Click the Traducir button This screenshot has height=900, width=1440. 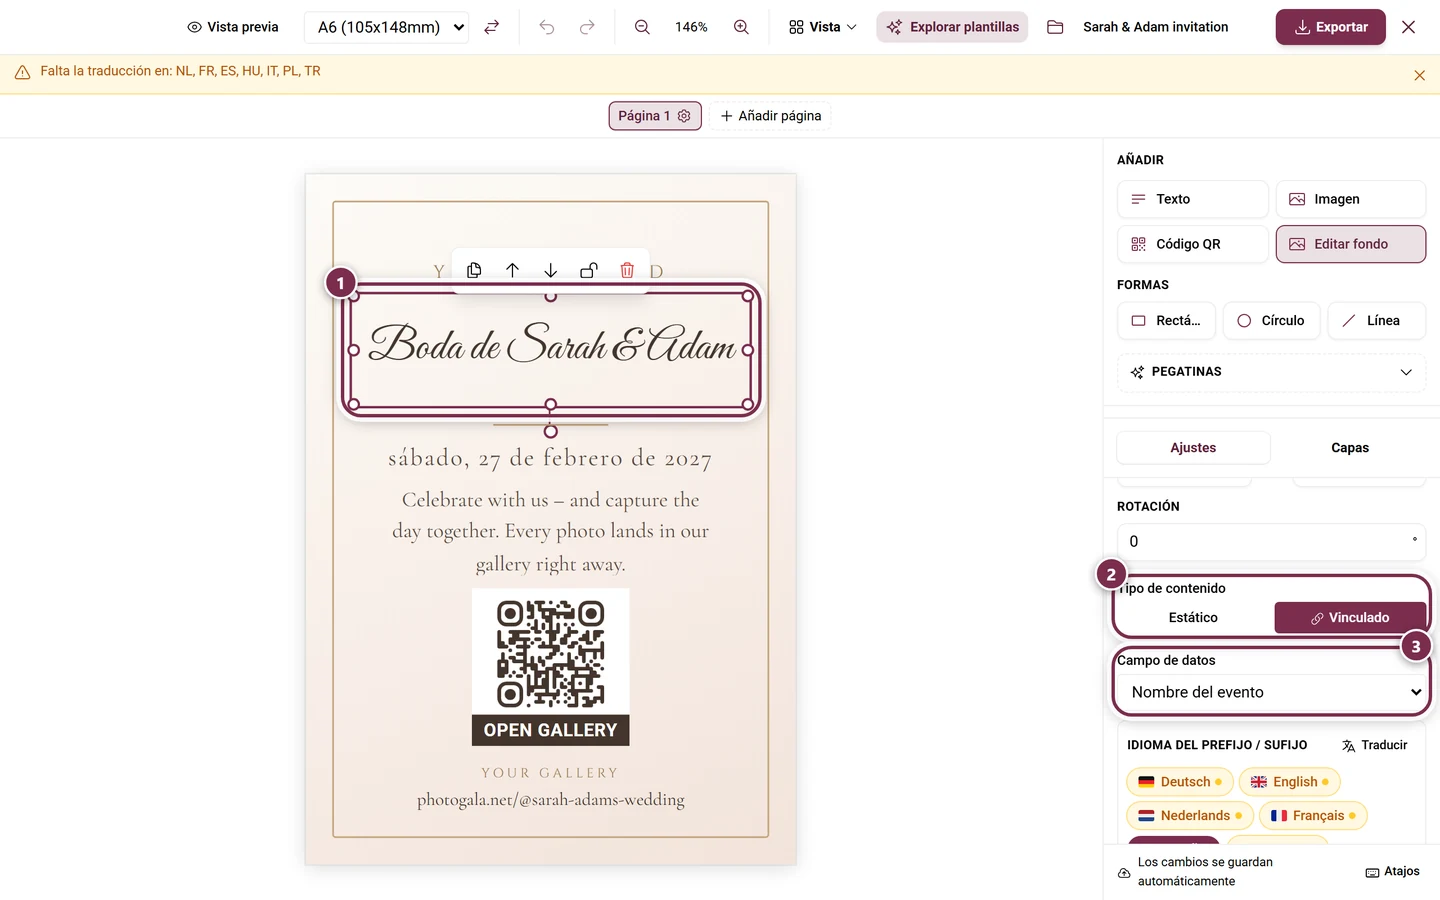click(1374, 746)
